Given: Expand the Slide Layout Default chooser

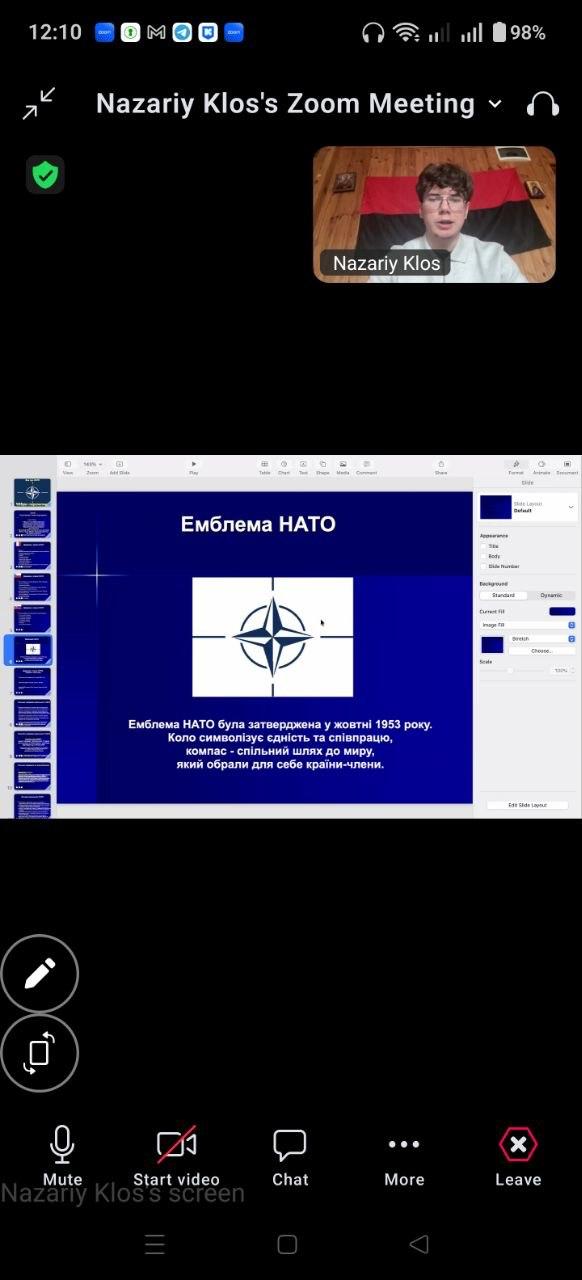Looking at the screenshot, I should point(528,507).
